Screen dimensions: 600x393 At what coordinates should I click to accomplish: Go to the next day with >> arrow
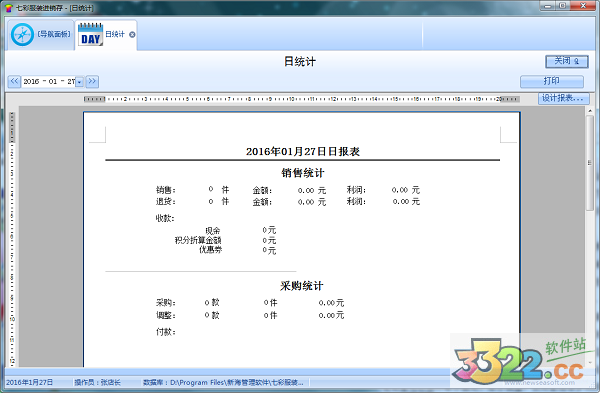[x=92, y=81]
